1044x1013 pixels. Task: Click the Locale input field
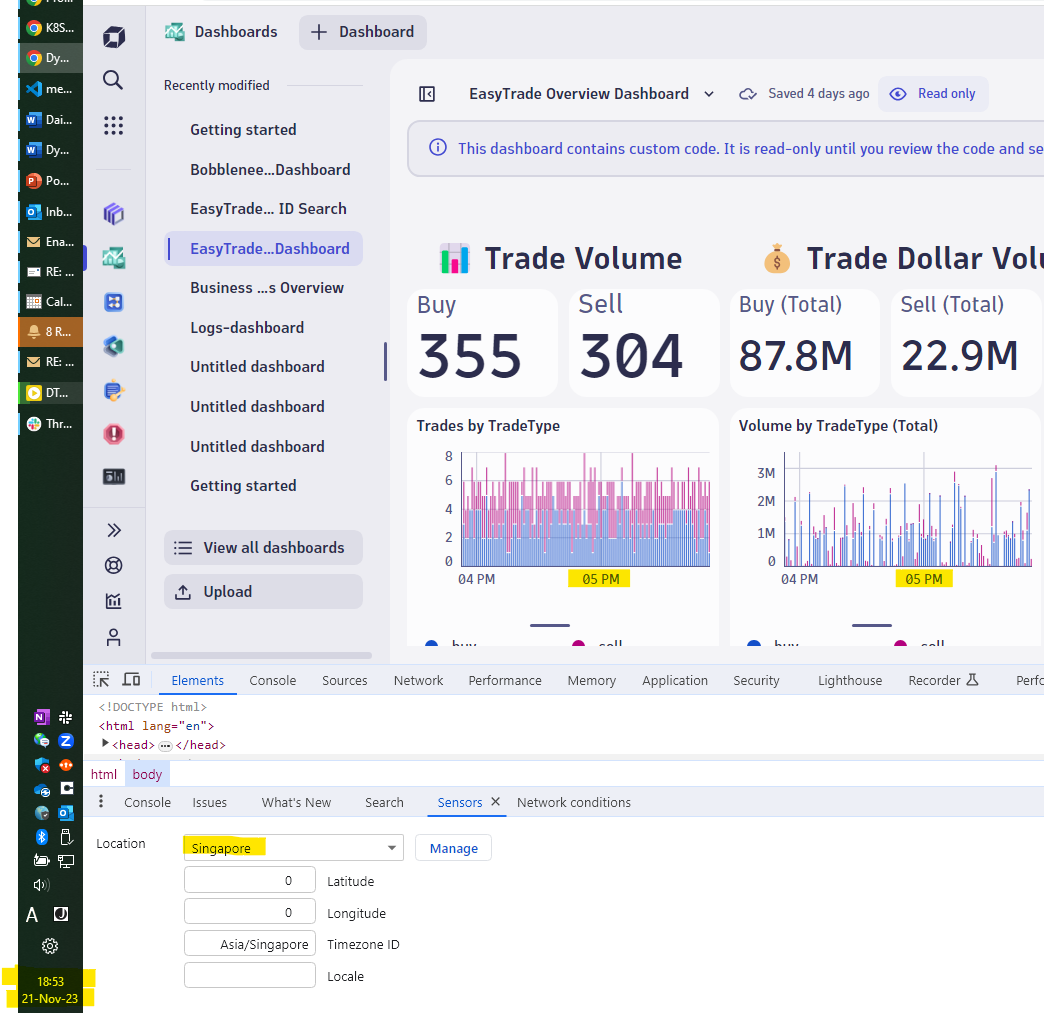(x=250, y=975)
